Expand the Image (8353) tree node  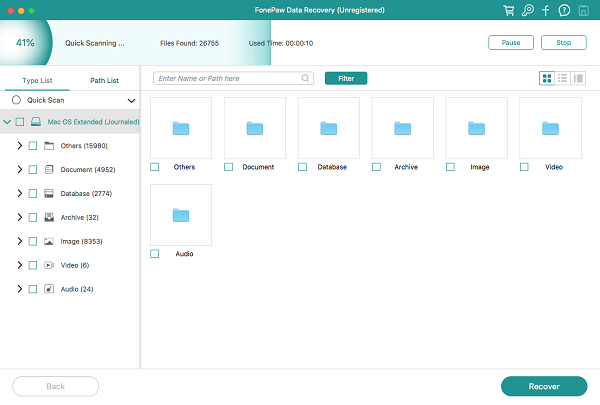pos(20,241)
